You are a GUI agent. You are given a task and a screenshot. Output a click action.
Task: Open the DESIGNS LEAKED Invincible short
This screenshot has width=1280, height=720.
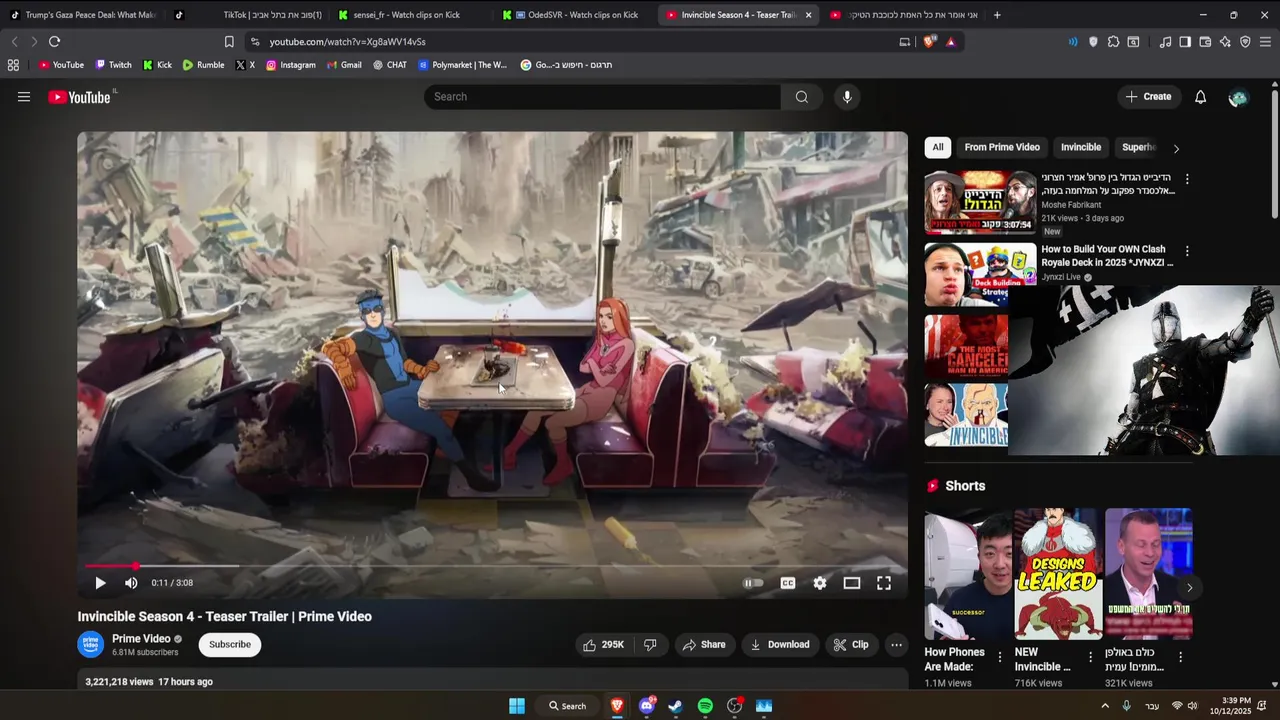point(1058,574)
